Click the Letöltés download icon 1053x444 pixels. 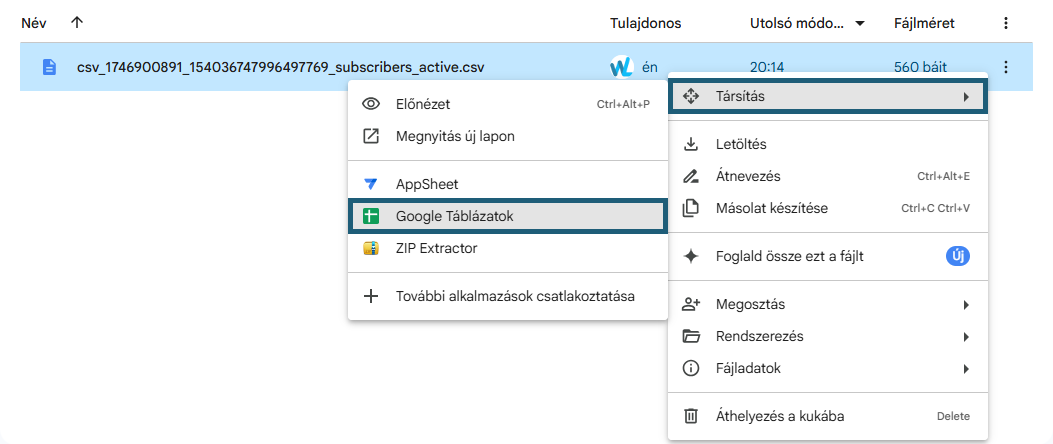pyautogui.click(x=690, y=144)
